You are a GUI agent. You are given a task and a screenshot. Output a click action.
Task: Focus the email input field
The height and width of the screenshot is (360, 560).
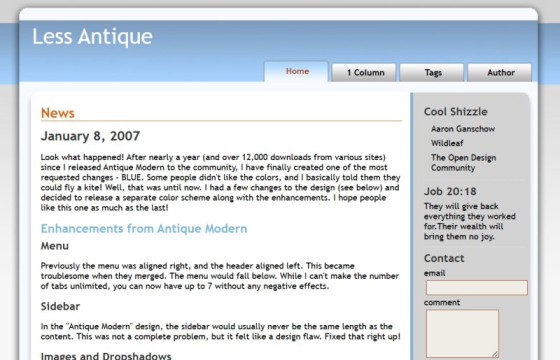click(477, 288)
